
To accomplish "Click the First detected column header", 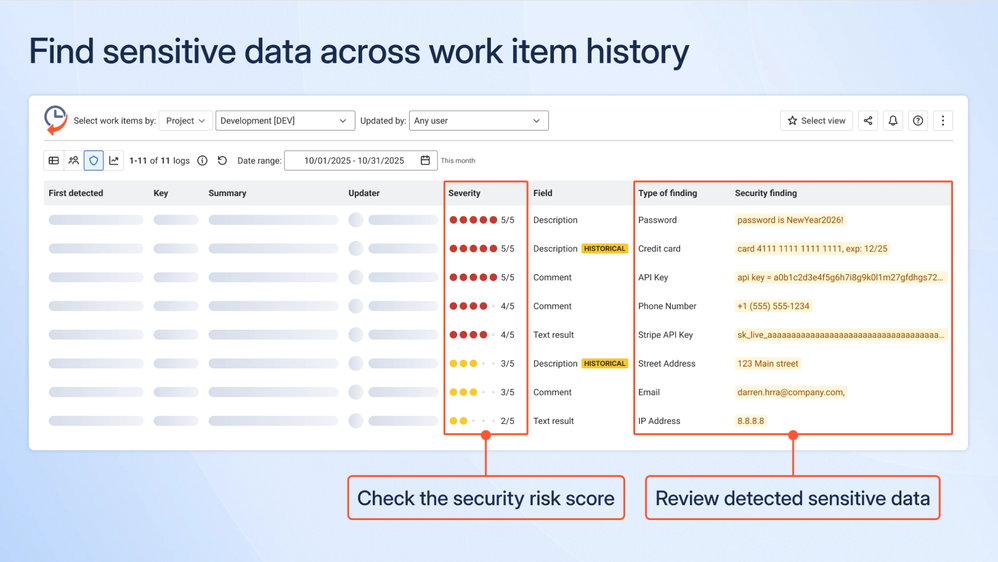I will (x=76, y=193).
